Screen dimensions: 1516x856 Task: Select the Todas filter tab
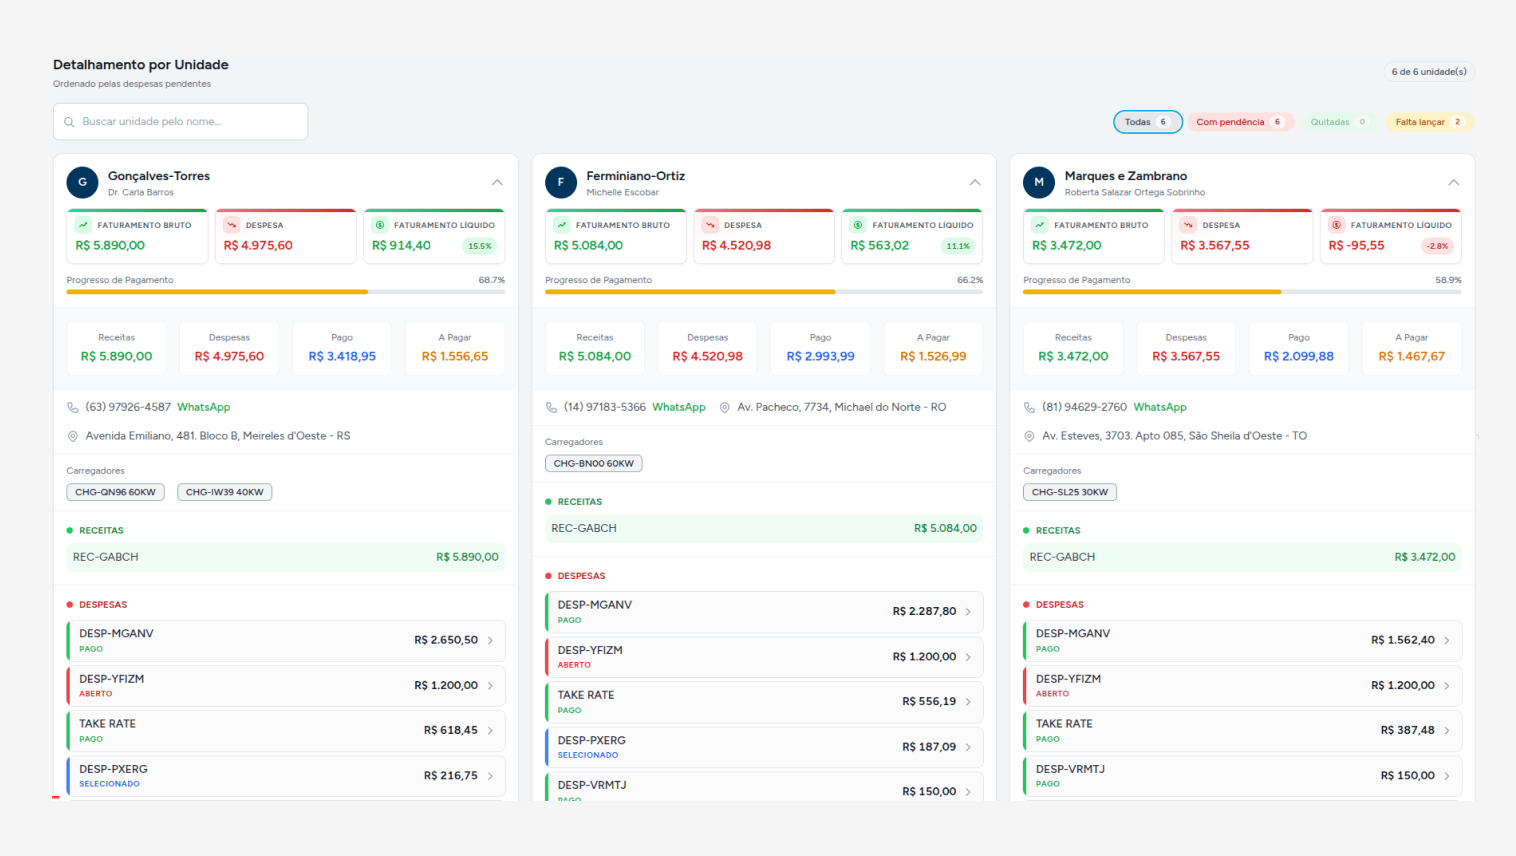pyautogui.click(x=1148, y=122)
